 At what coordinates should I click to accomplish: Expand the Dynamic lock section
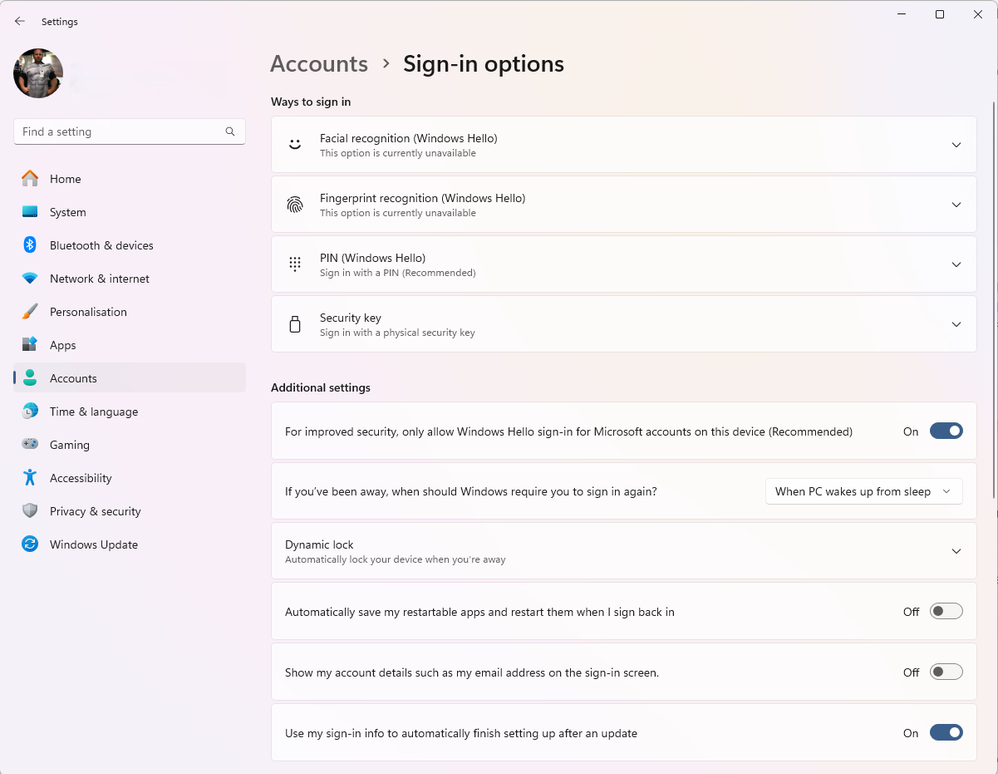point(956,551)
